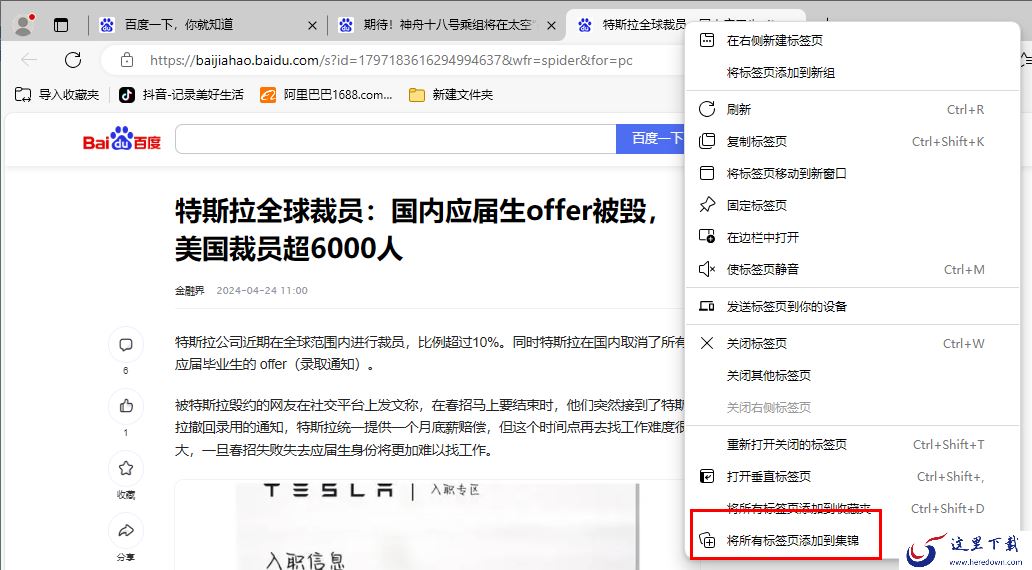Screen dimensions: 1032x570
Task: Switch to the 百度一下，你就知道 tab
Action: click(x=179, y=25)
